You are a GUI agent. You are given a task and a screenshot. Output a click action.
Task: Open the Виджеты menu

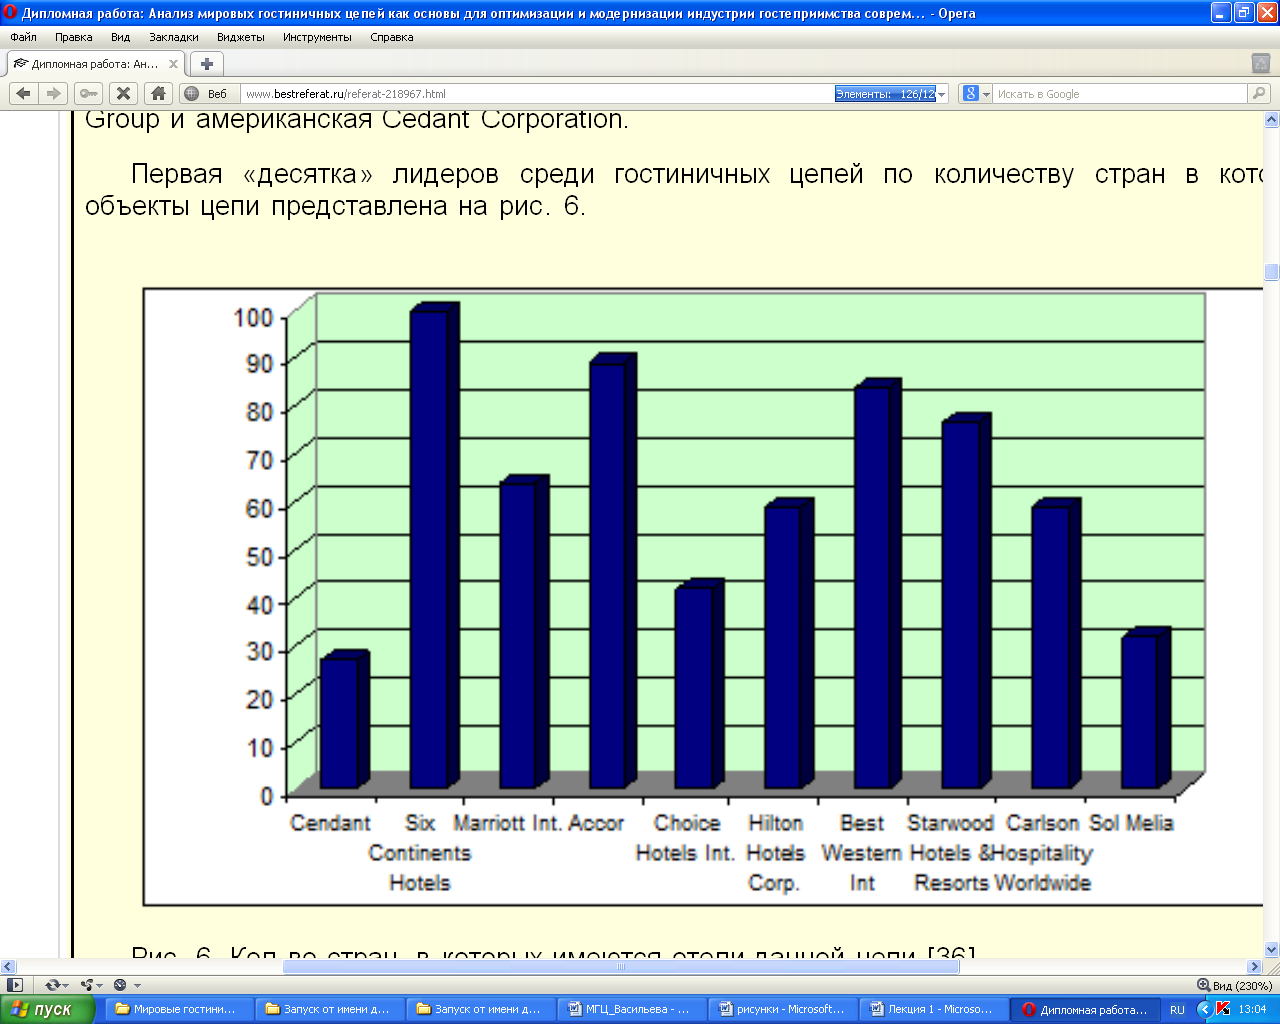tap(241, 37)
